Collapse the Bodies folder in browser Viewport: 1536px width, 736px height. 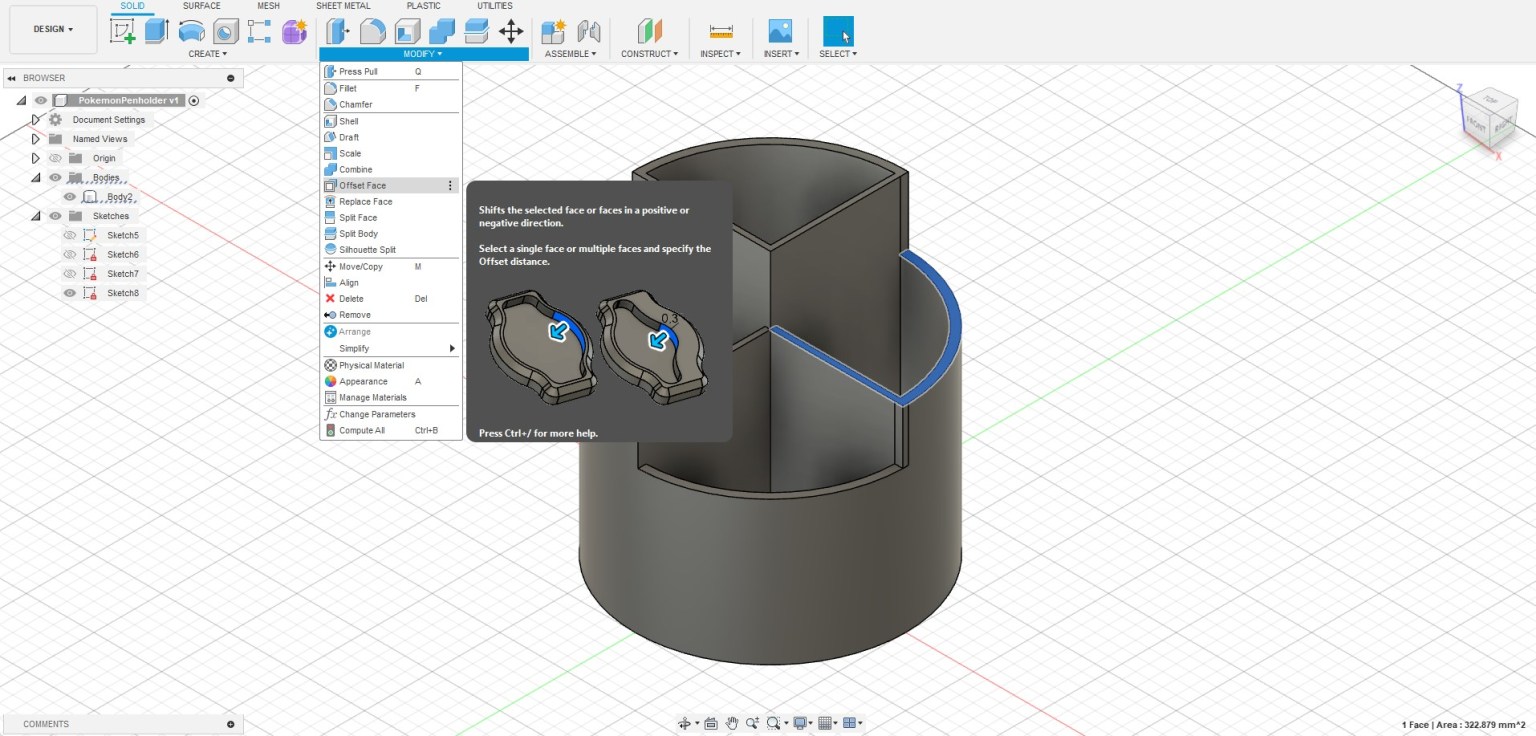[x=36, y=177]
